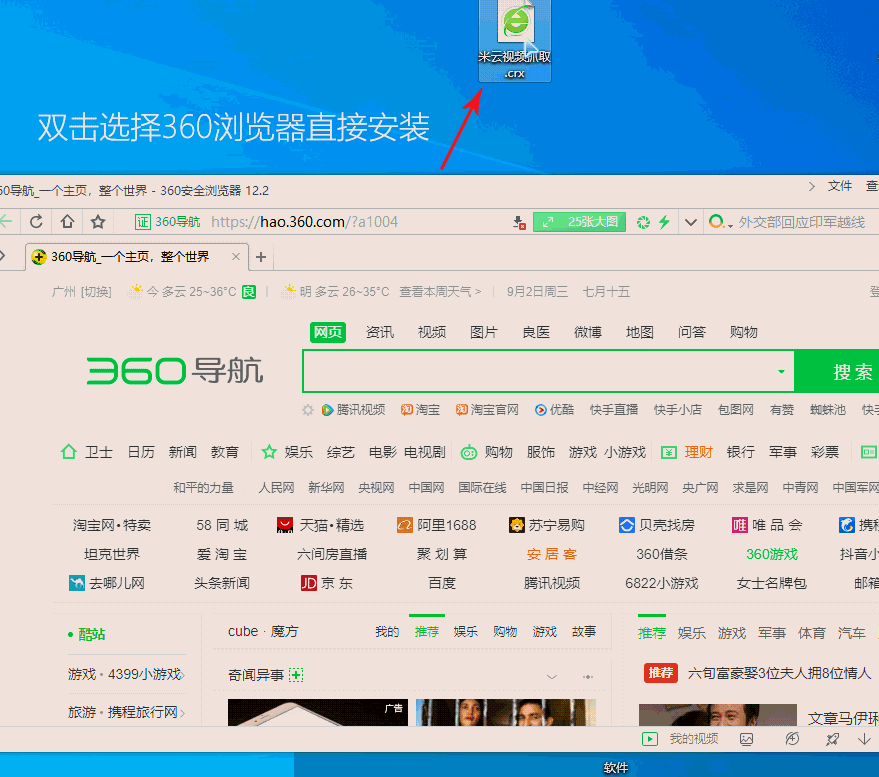This screenshot has height=777, width=879.
Task: Open the 阿里1688 site icon
Action: tap(404, 525)
